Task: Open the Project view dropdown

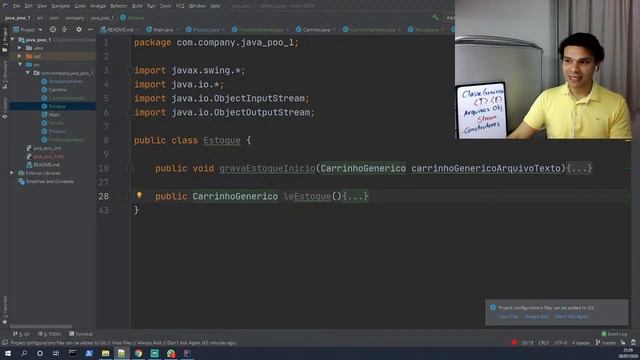Action: pyautogui.click(x=27, y=30)
